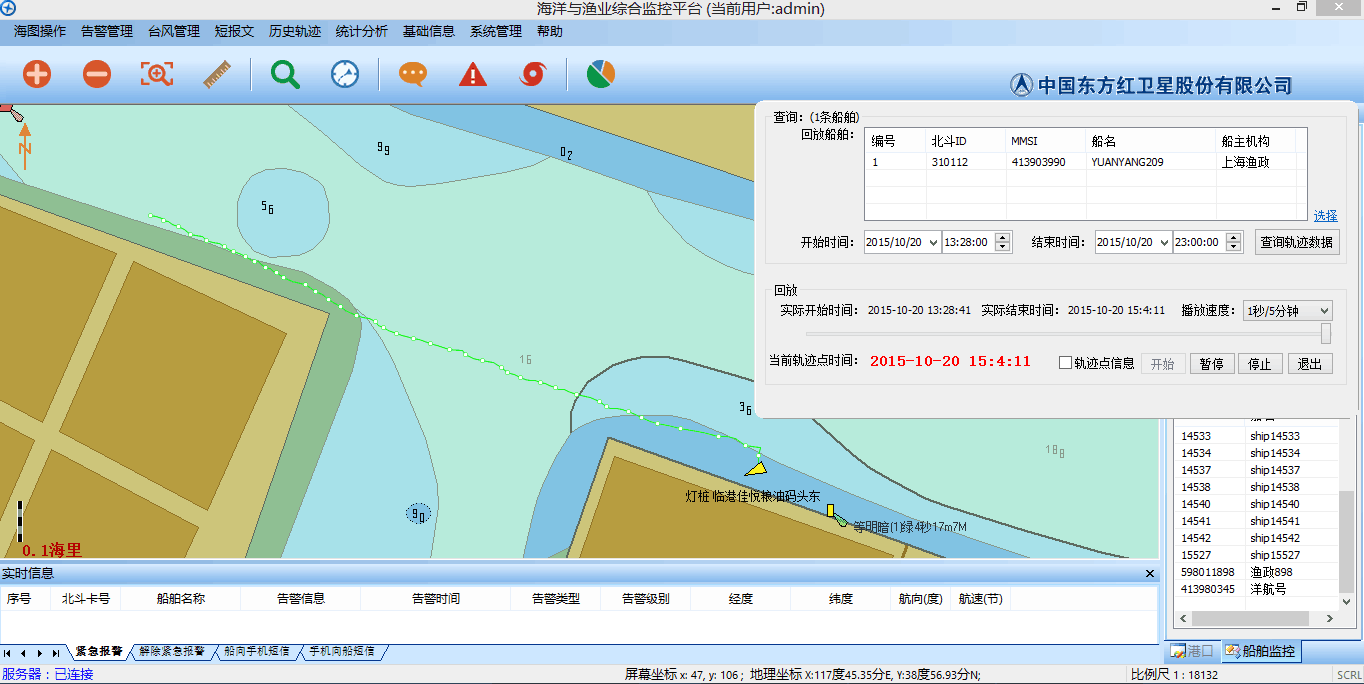Go to last tab with the navigation arrow
This screenshot has width=1364, height=684.
56,652
